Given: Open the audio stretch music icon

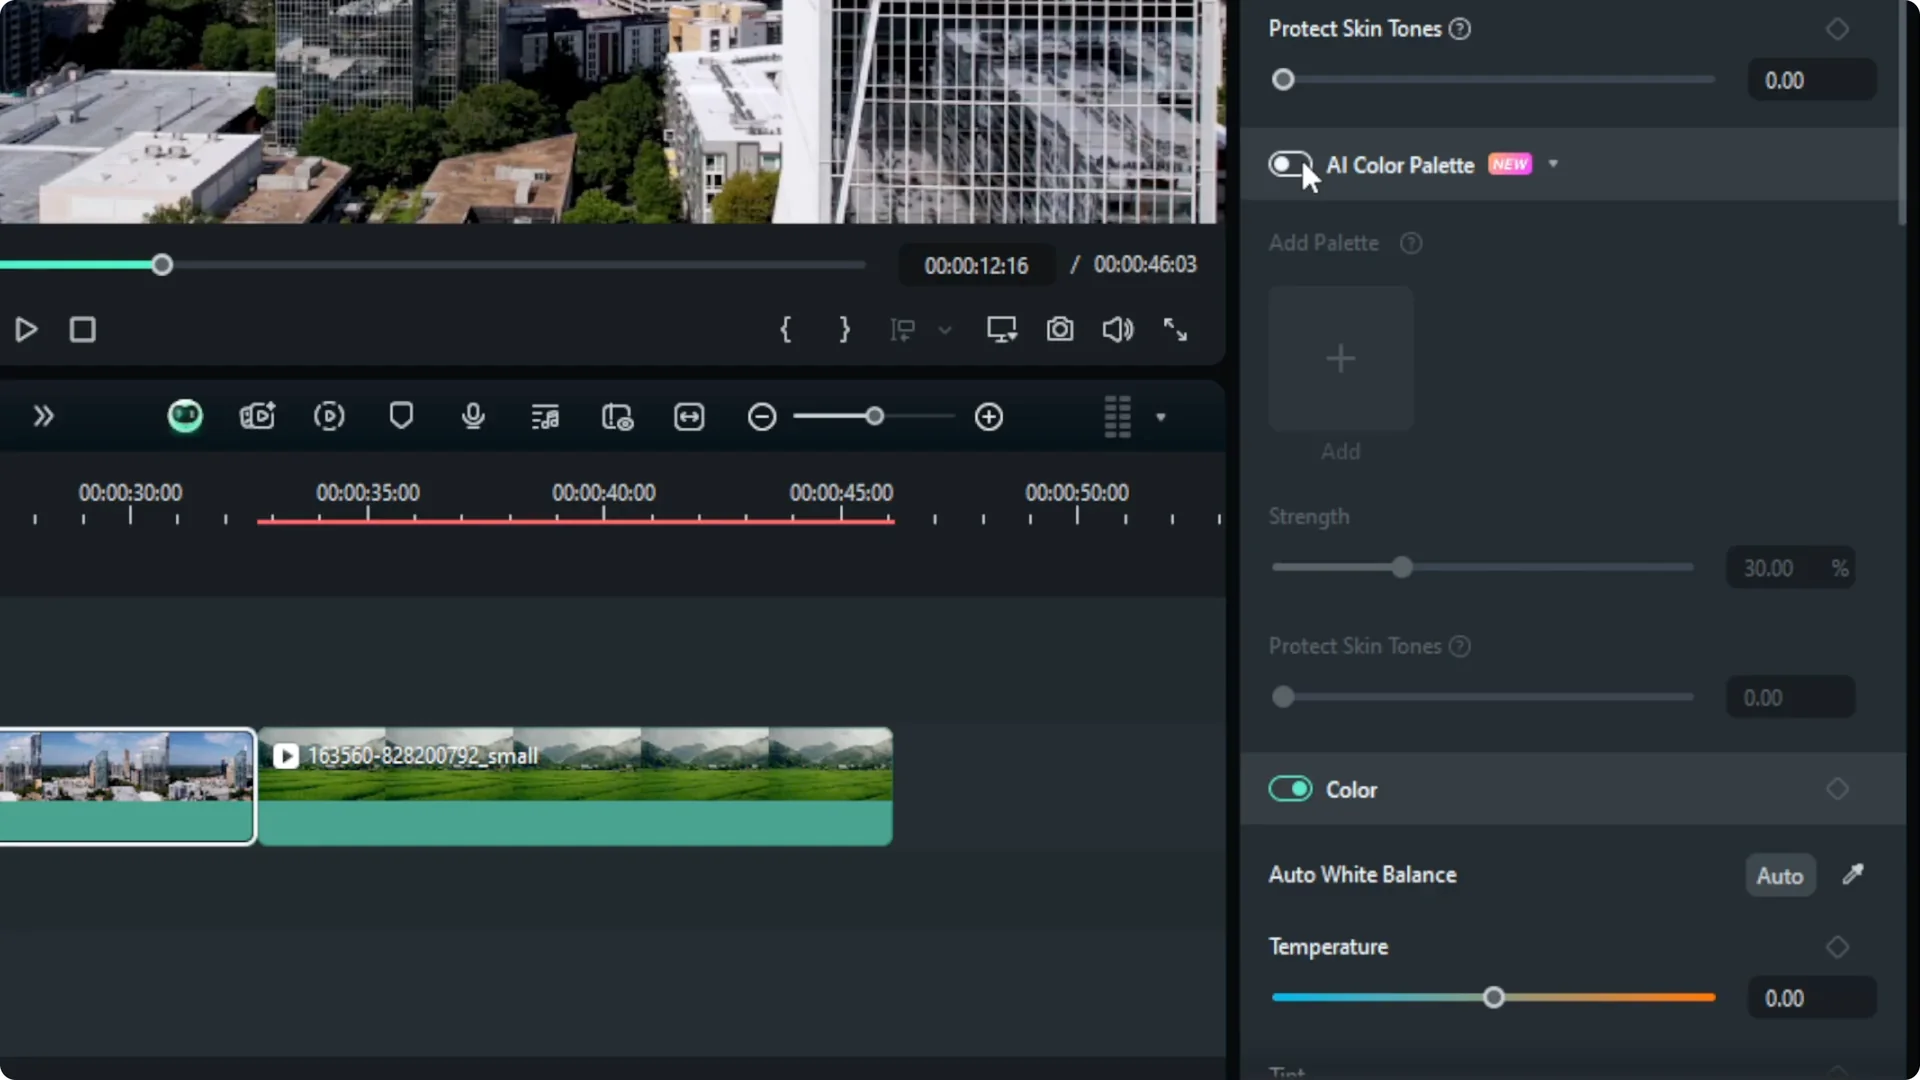Looking at the screenshot, I should (545, 416).
